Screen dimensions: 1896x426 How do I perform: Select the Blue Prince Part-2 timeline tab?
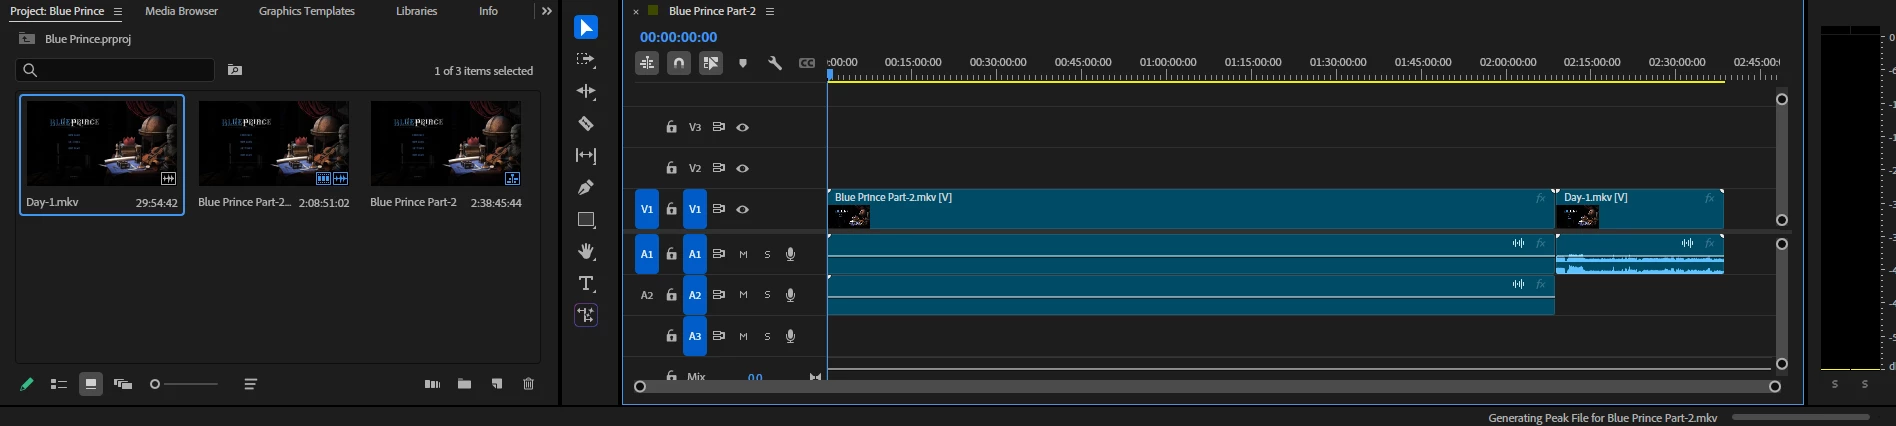click(712, 11)
